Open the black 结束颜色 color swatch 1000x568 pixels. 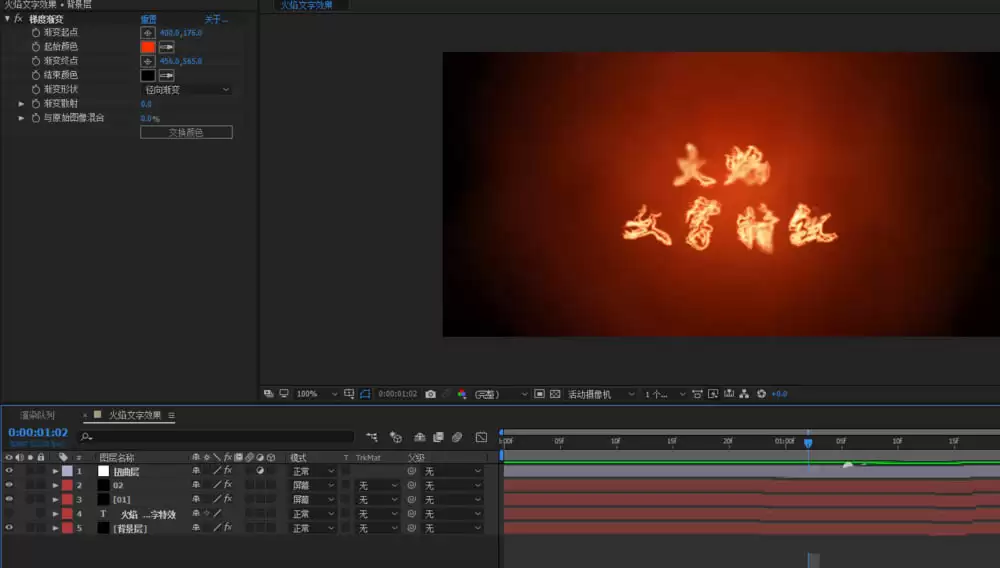point(148,75)
